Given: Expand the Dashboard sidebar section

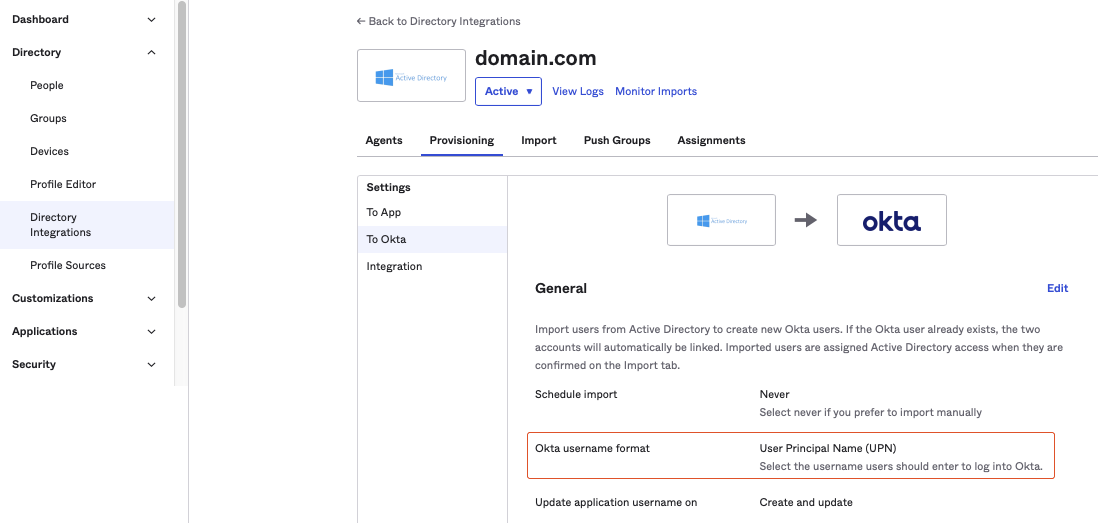Looking at the screenshot, I should pyautogui.click(x=151, y=19).
